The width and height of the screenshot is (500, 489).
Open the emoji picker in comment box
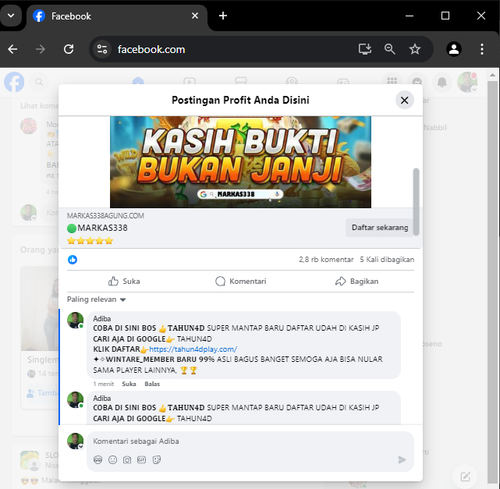pyautogui.click(x=113, y=460)
